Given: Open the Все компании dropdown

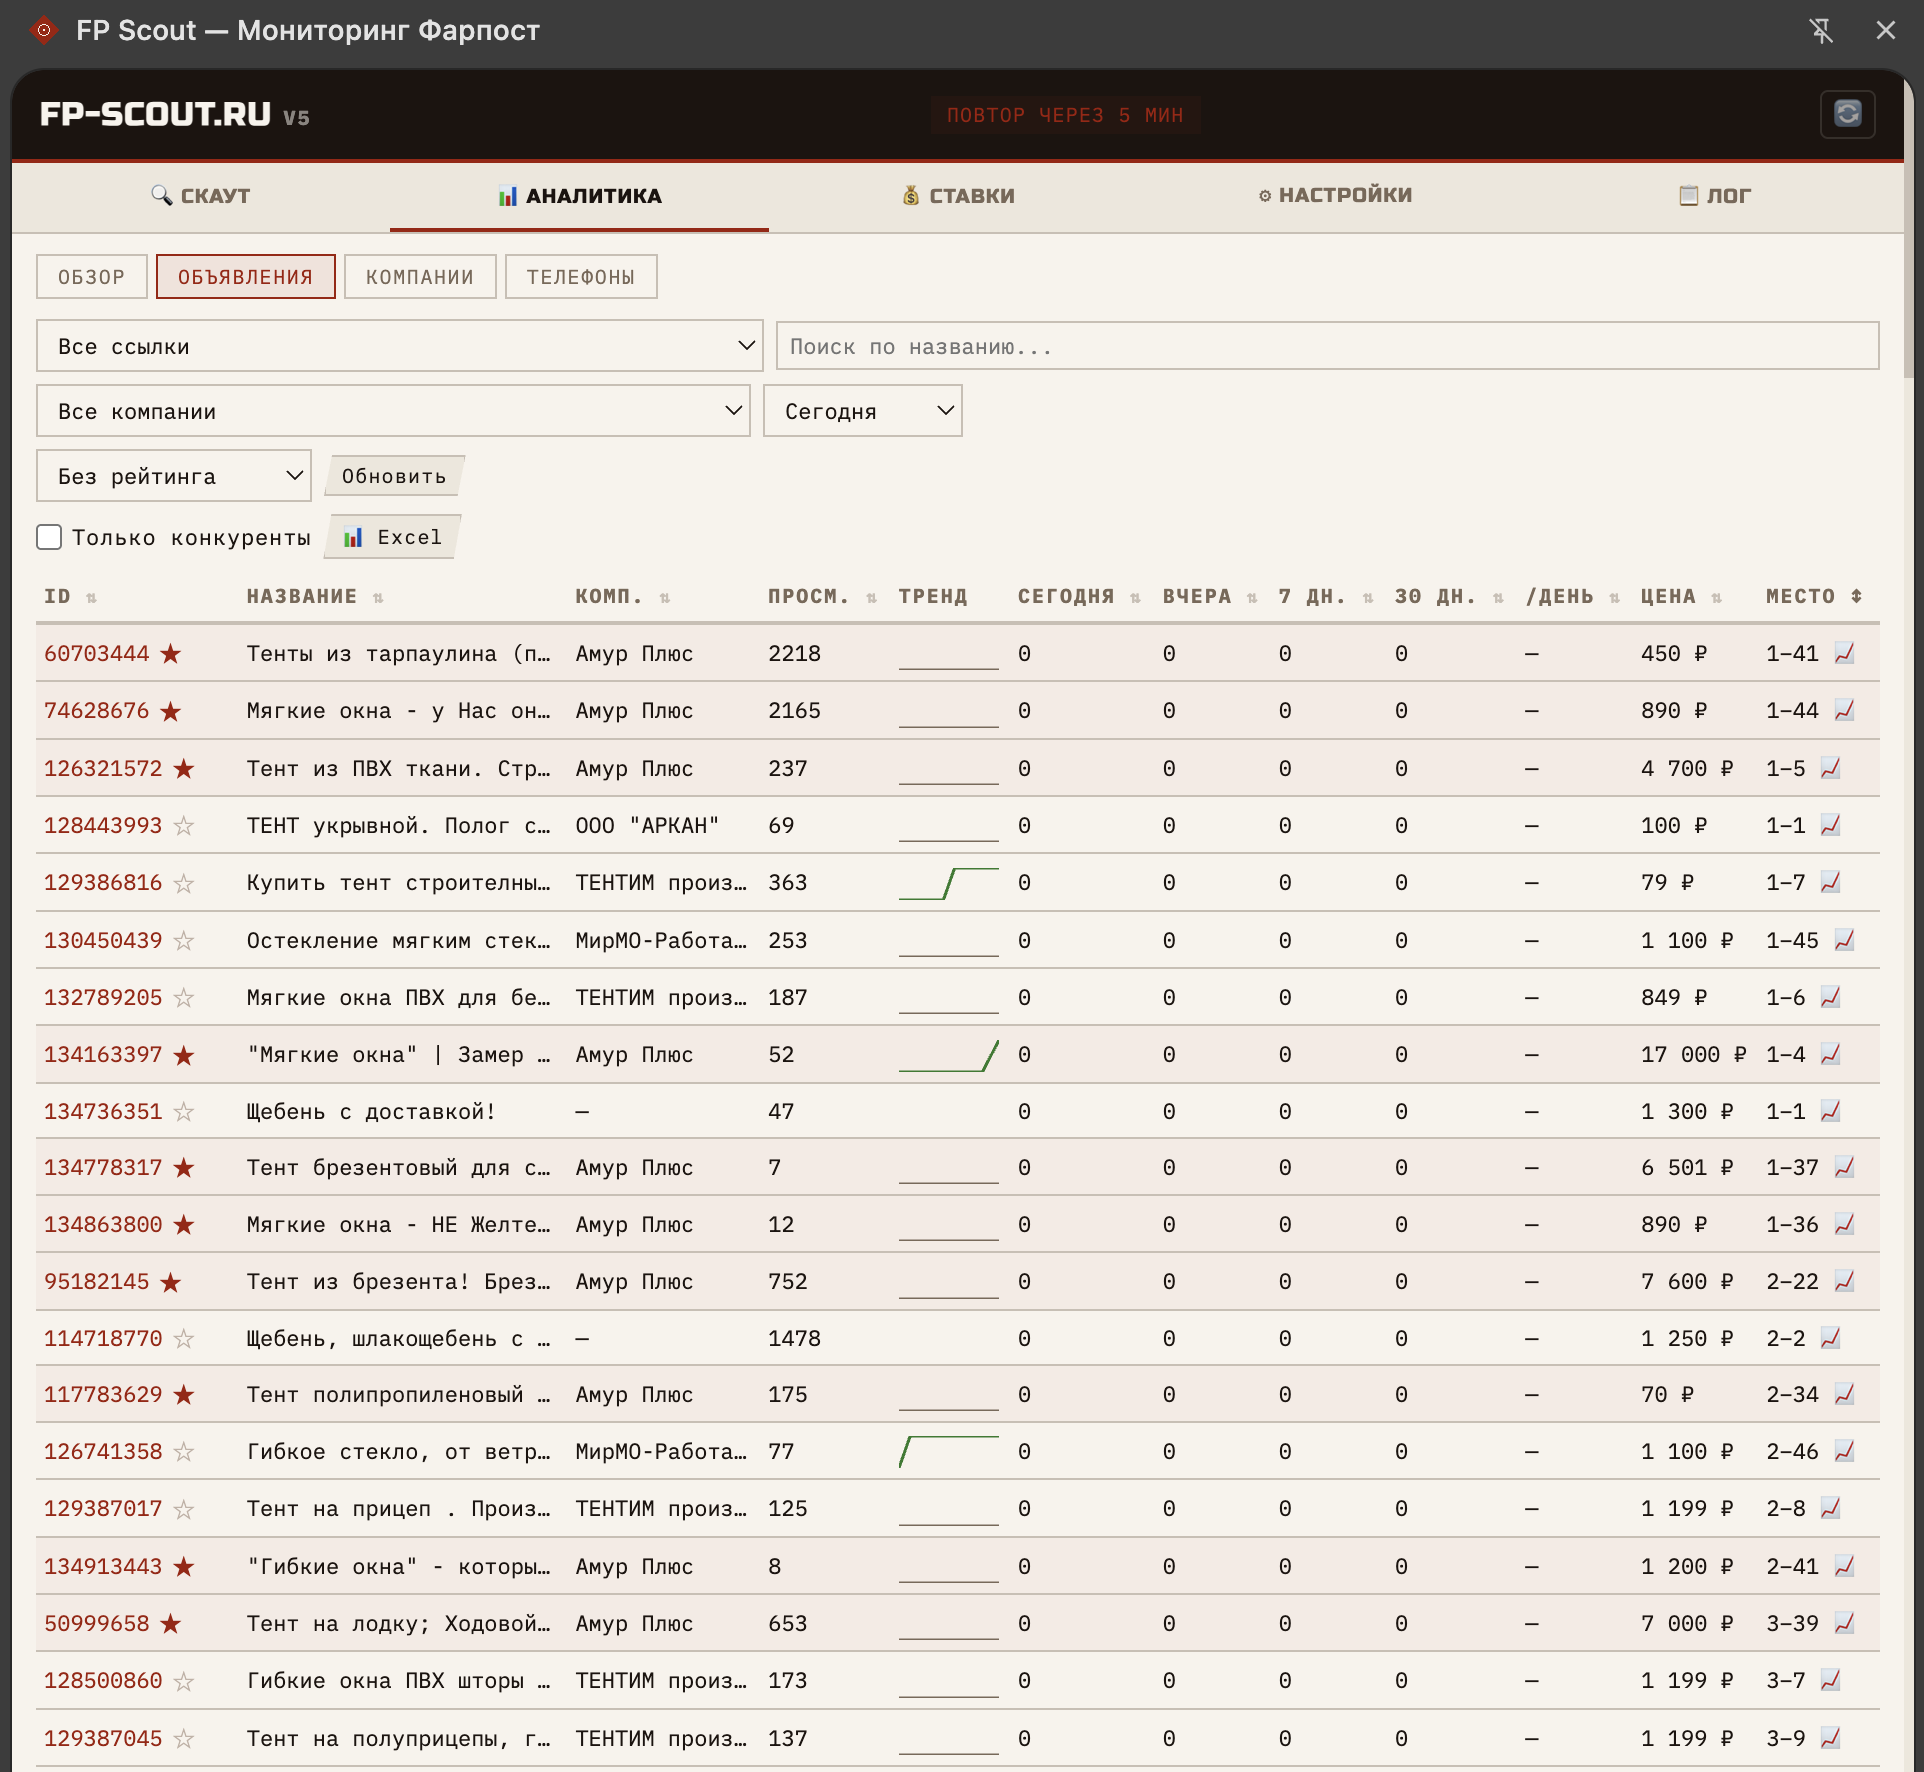Looking at the screenshot, I should tap(393, 411).
